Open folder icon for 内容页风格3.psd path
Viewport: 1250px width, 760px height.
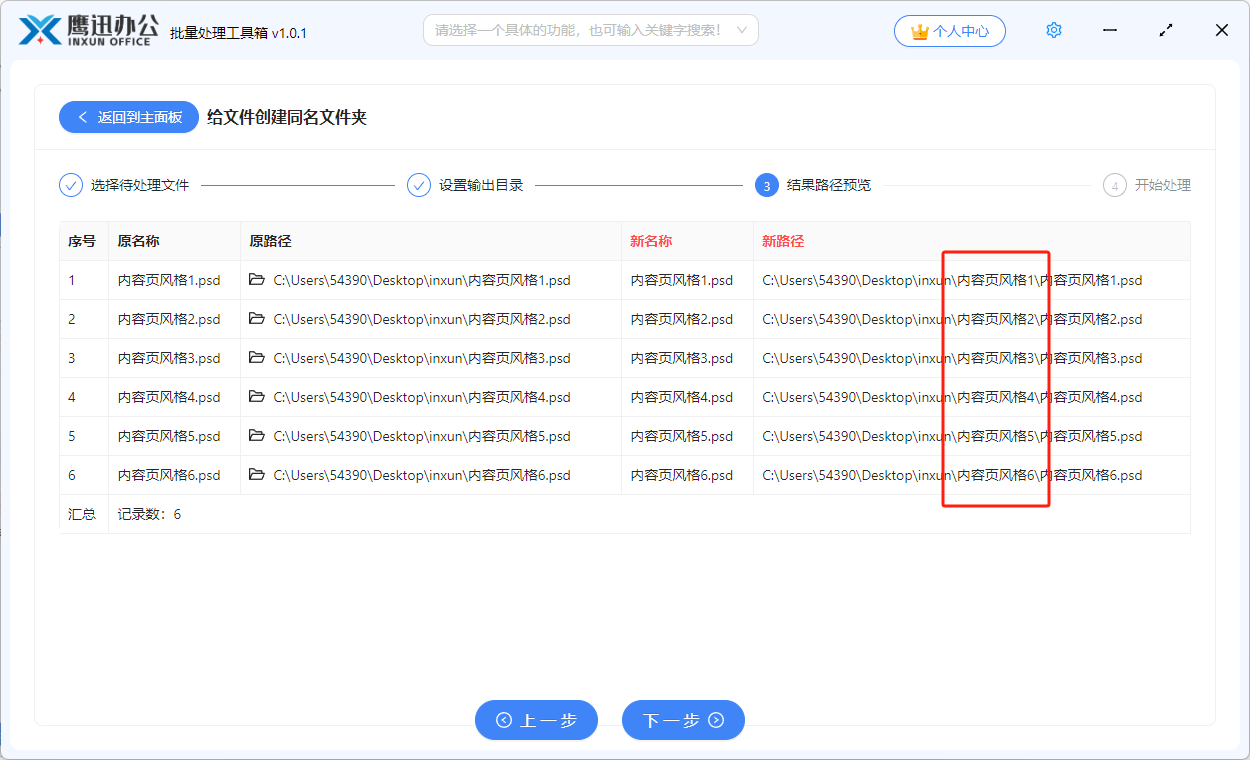pyautogui.click(x=257, y=358)
